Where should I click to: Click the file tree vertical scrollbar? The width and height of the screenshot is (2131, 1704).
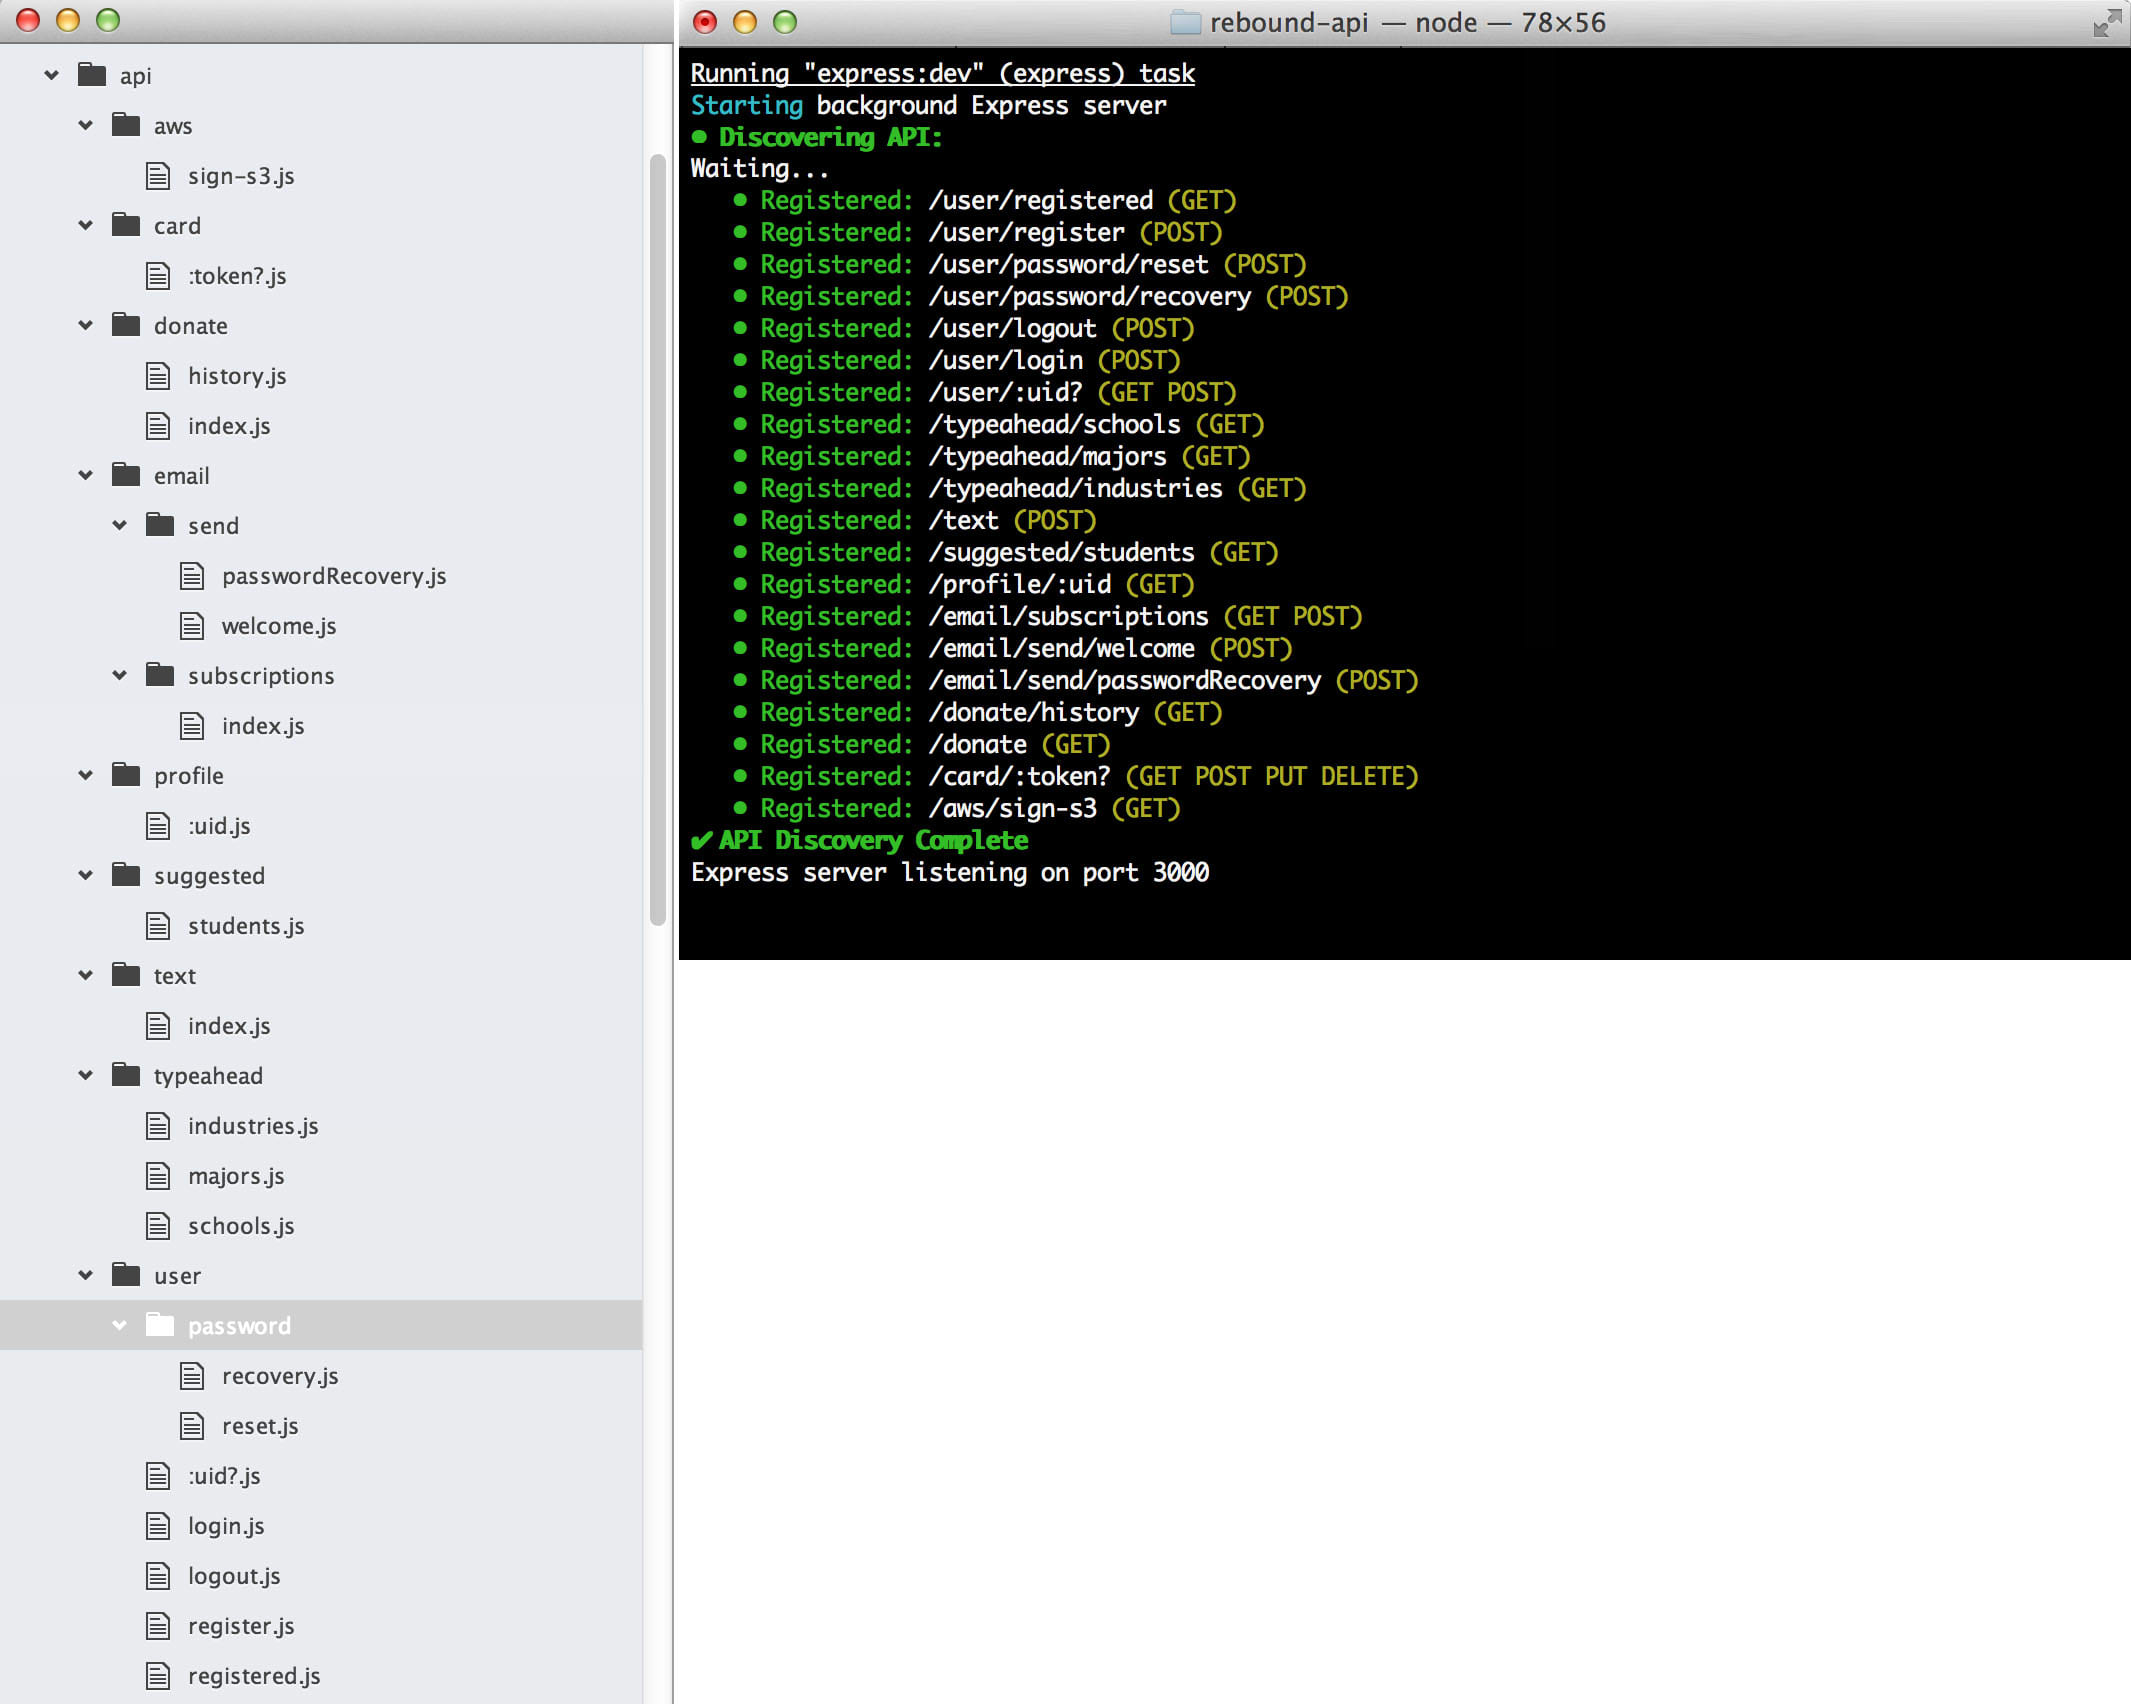point(657,540)
